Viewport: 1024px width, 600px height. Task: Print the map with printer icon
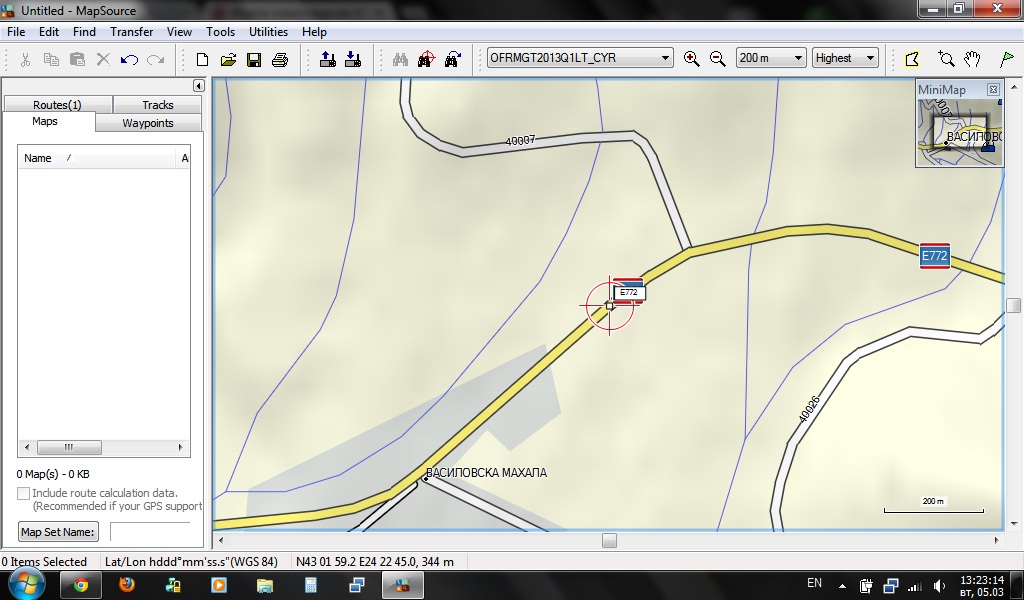(x=280, y=59)
